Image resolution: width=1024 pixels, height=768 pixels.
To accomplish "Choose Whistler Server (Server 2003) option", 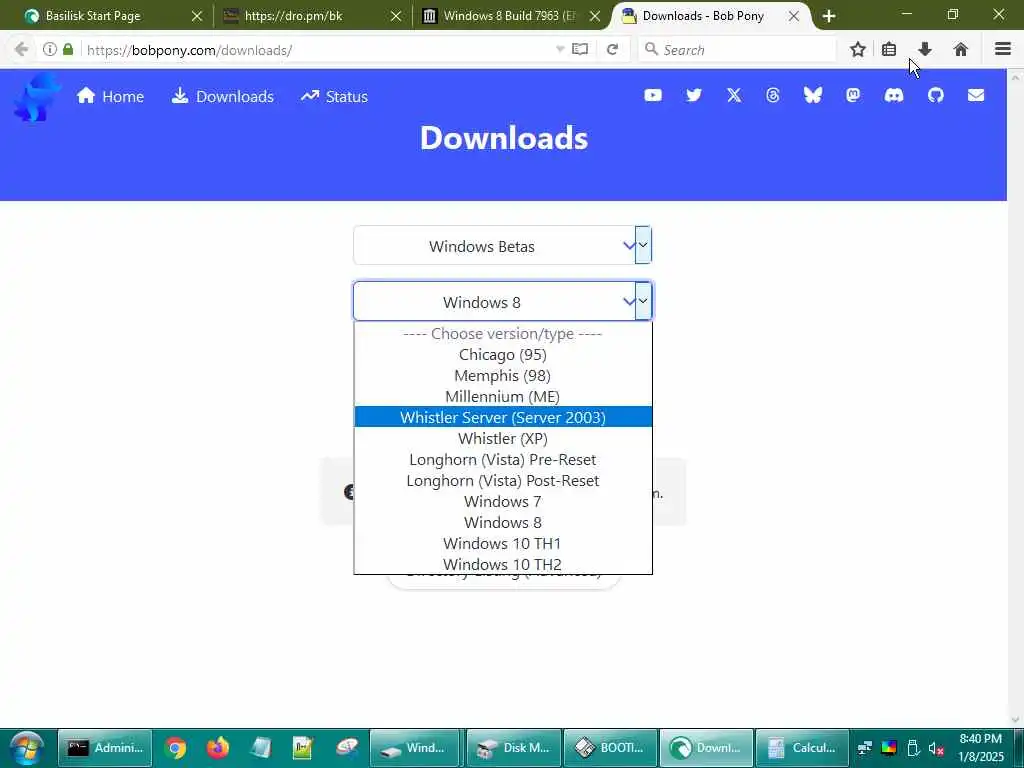I will click(x=503, y=417).
